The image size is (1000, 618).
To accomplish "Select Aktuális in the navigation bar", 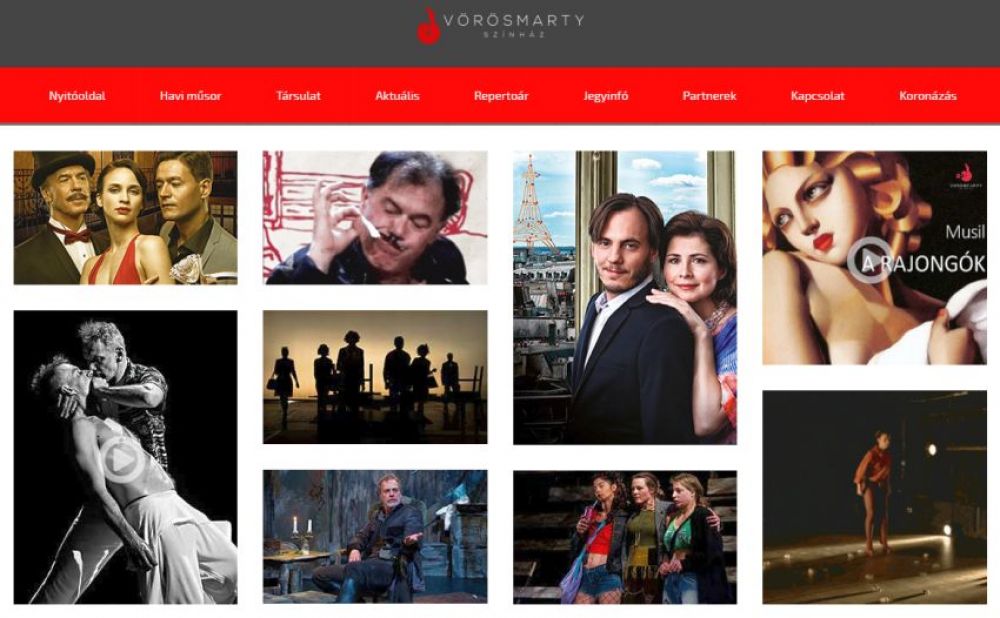I will pyautogui.click(x=397, y=96).
